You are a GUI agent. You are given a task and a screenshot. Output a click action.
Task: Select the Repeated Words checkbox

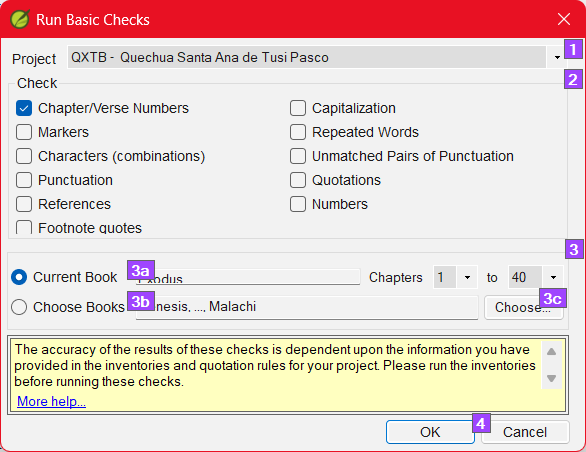point(298,132)
